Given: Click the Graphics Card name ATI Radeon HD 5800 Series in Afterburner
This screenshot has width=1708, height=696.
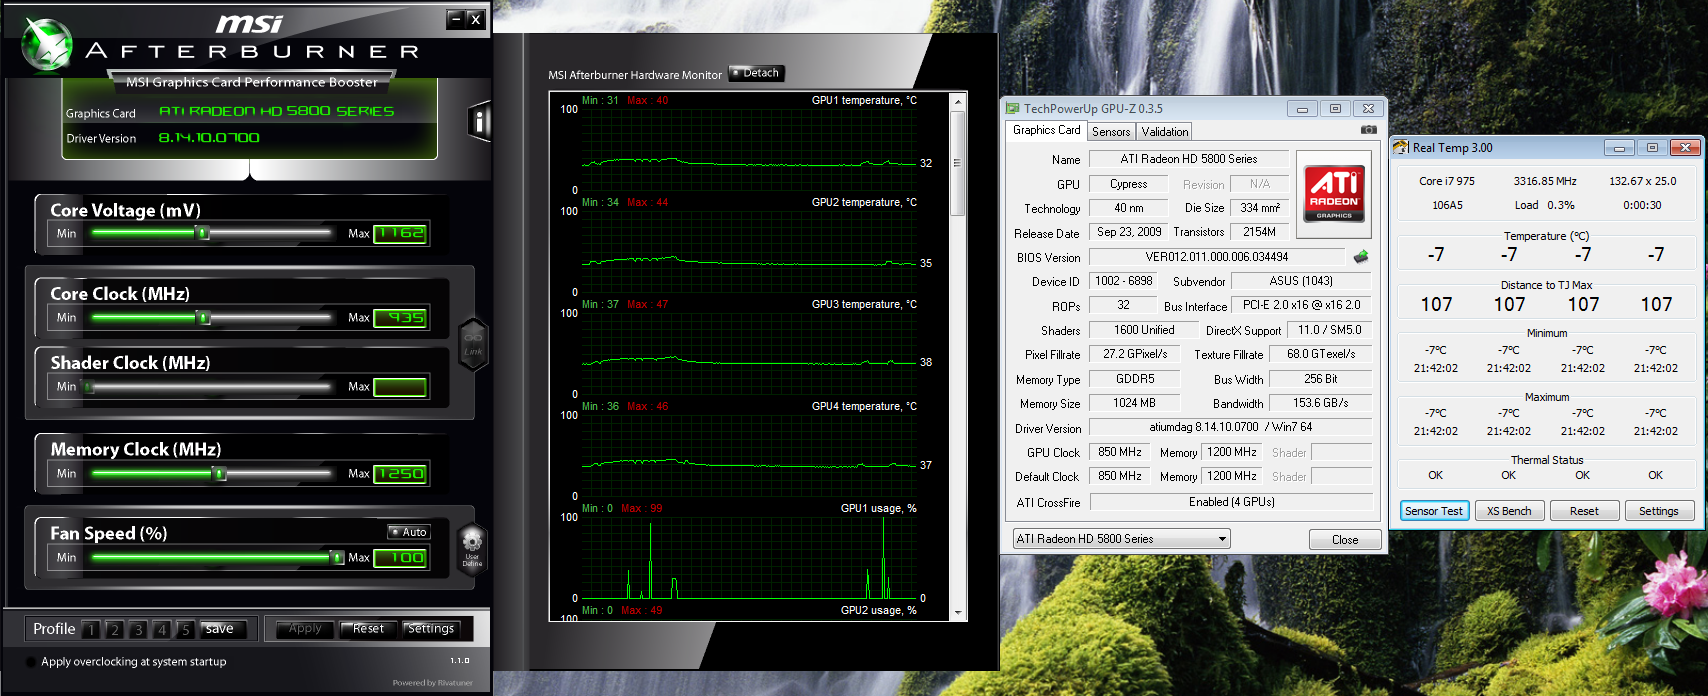Looking at the screenshot, I should pyautogui.click(x=277, y=111).
